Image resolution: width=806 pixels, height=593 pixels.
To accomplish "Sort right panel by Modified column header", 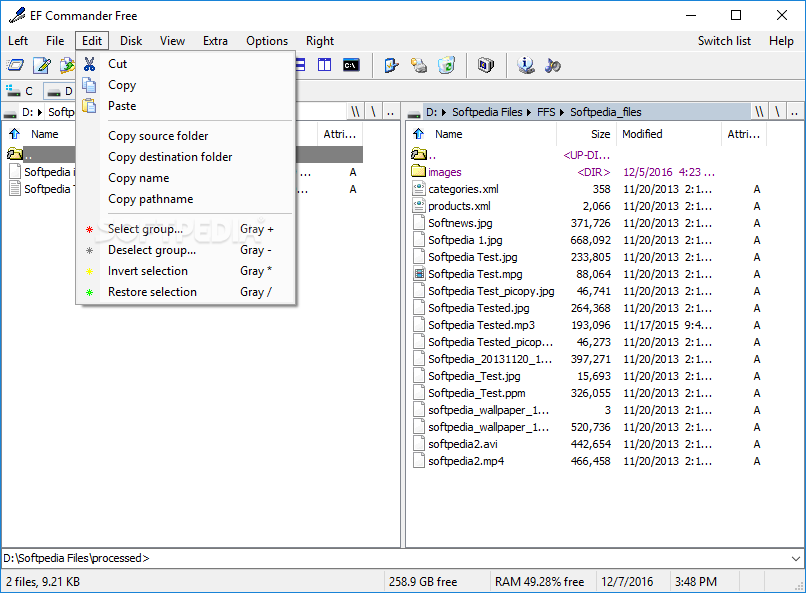I will tap(669, 134).
